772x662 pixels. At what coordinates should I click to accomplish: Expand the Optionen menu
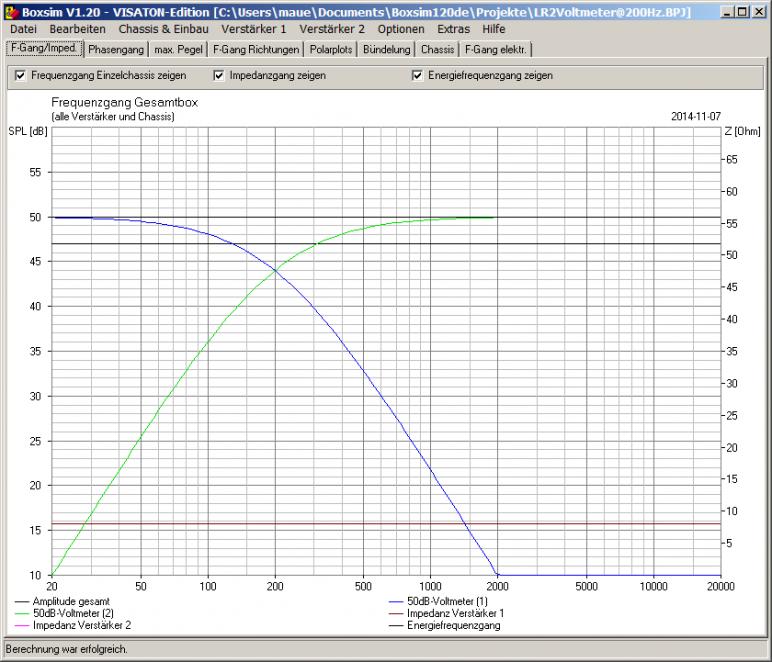tap(401, 30)
